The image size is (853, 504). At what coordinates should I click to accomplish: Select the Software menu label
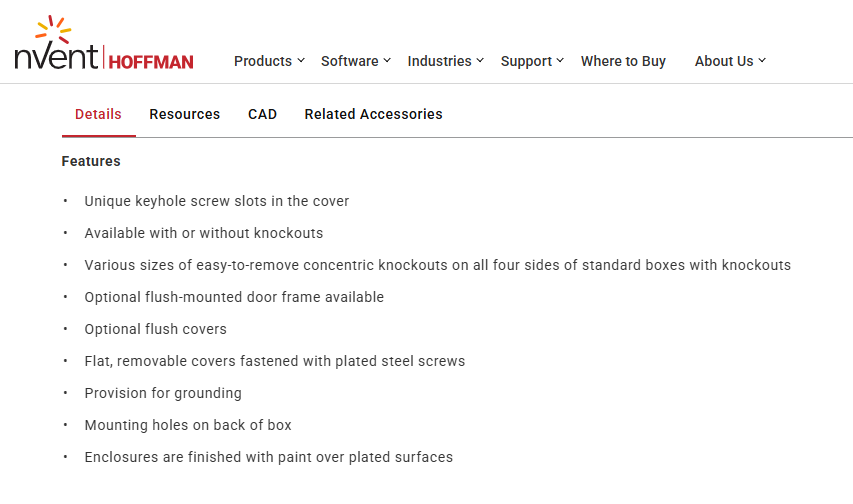pos(349,61)
